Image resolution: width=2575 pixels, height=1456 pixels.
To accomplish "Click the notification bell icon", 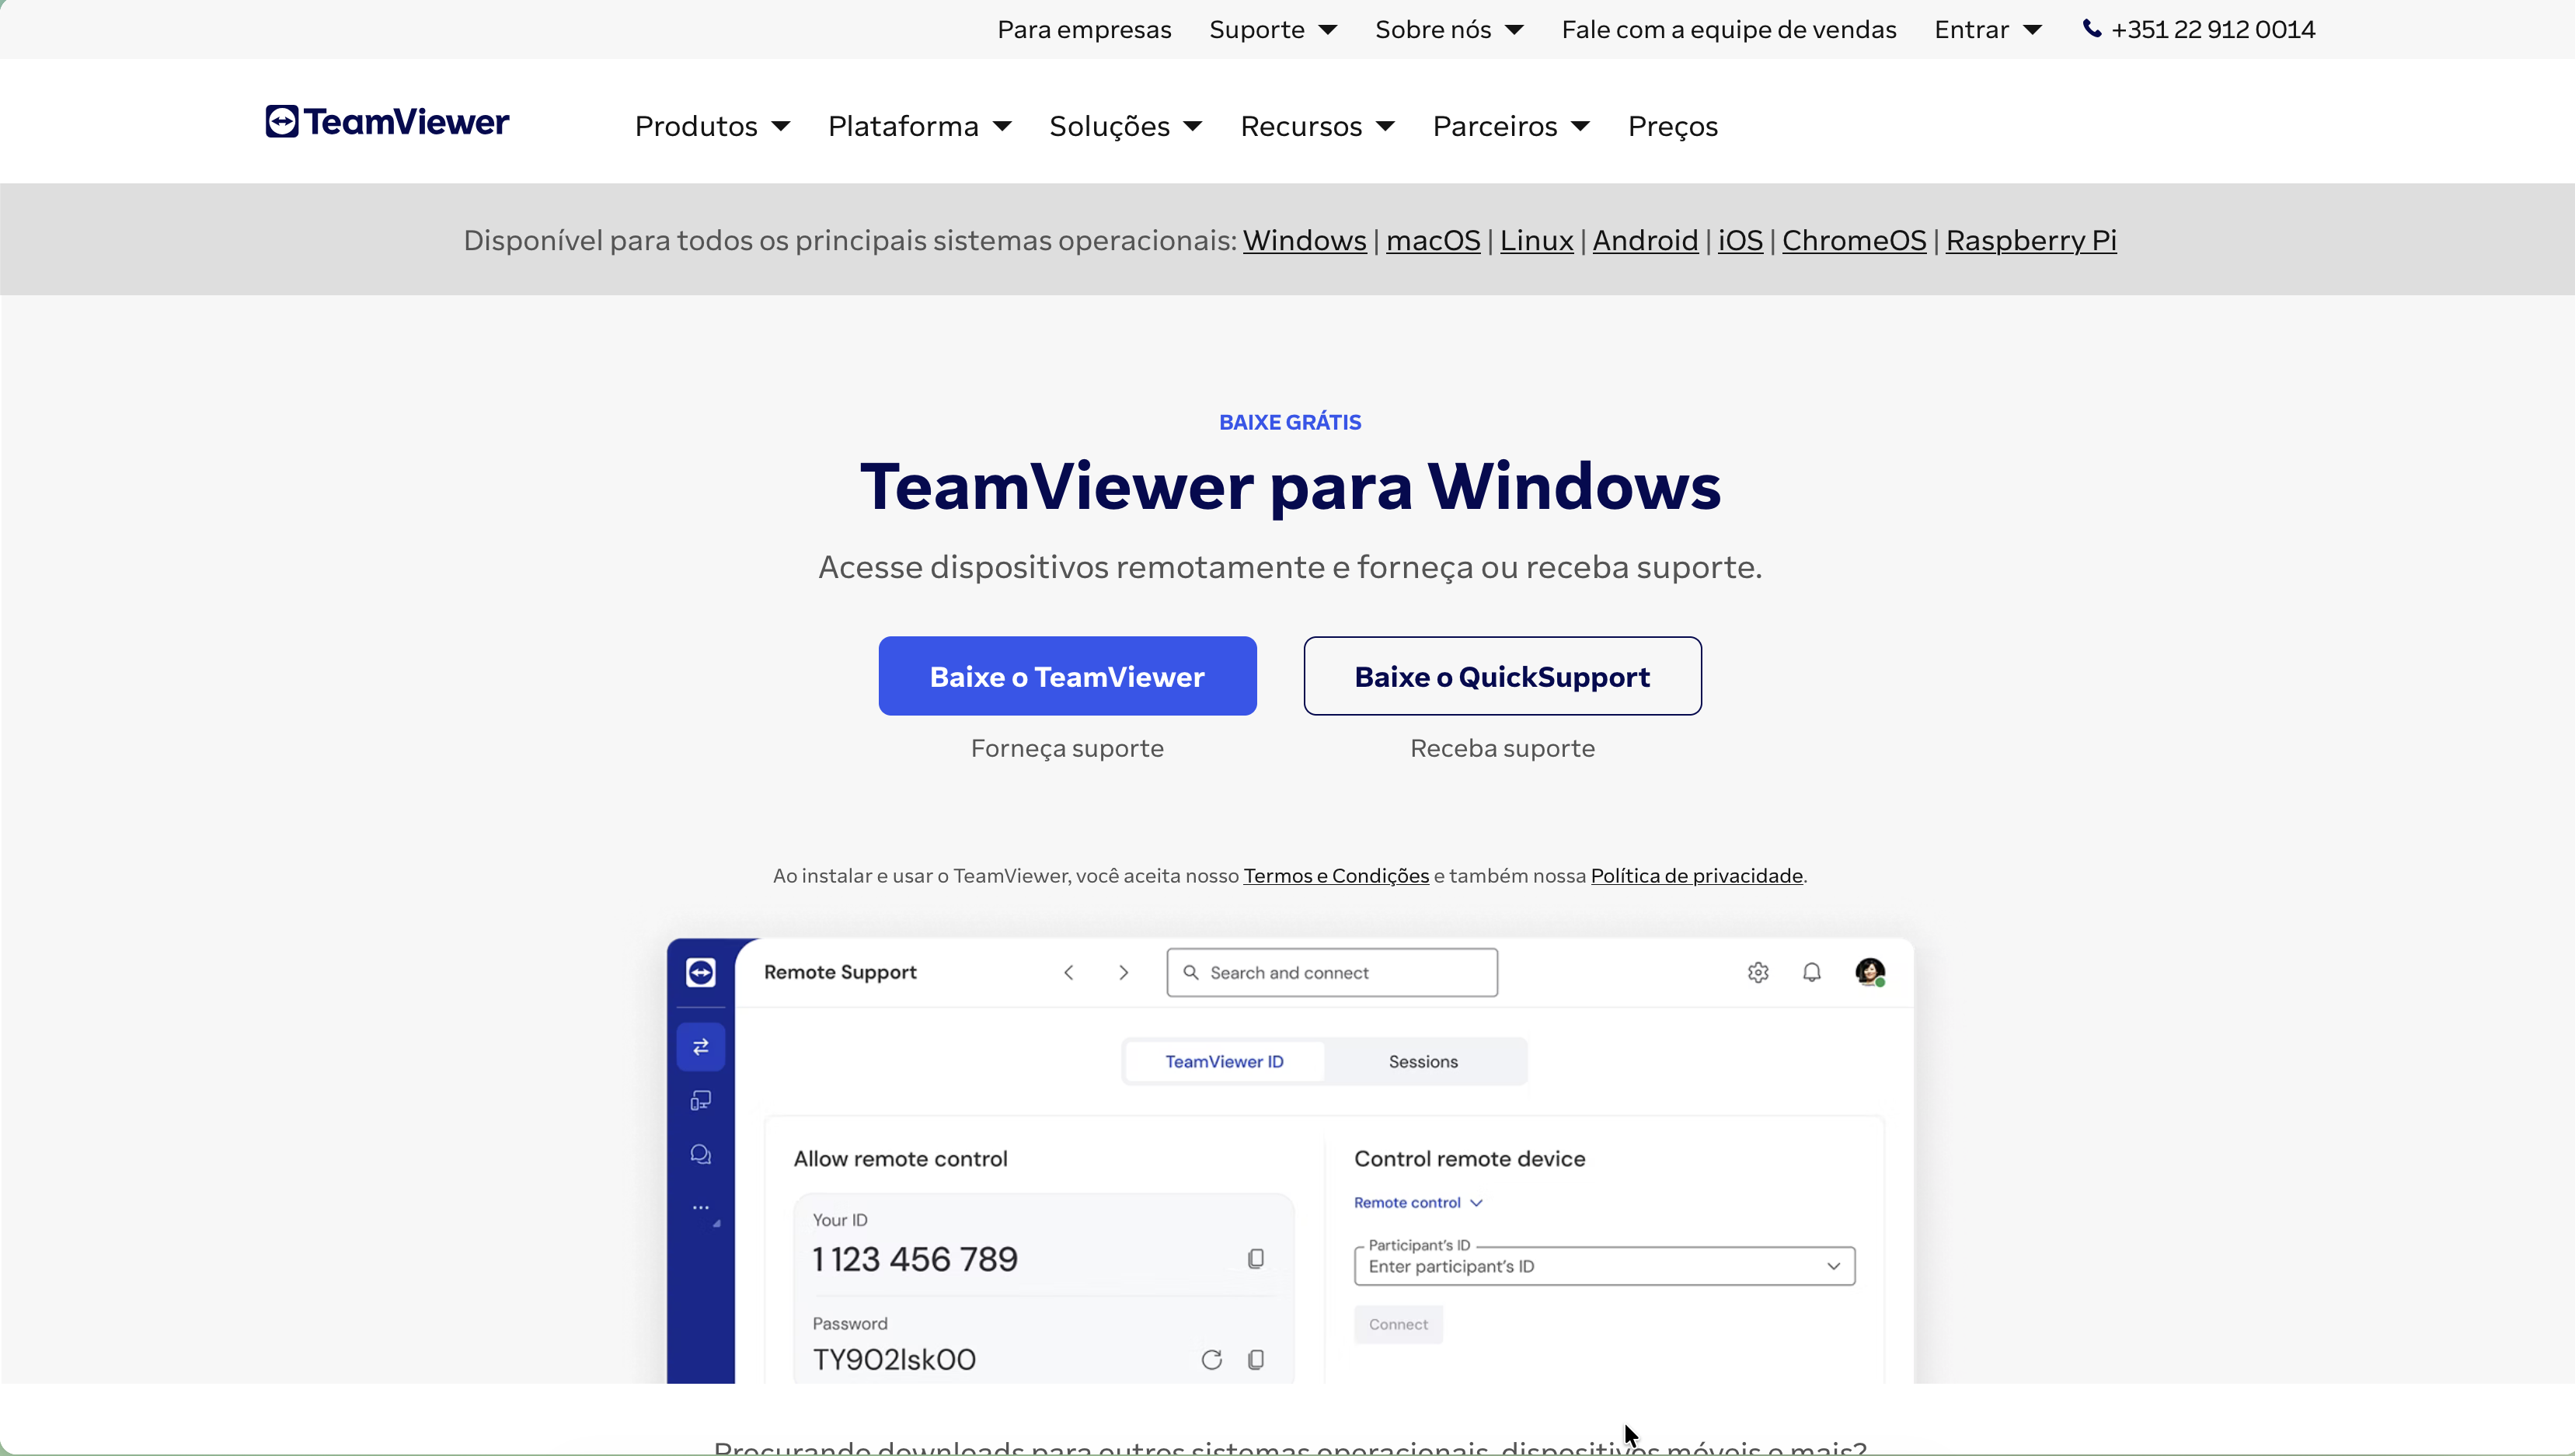I will point(1812,972).
